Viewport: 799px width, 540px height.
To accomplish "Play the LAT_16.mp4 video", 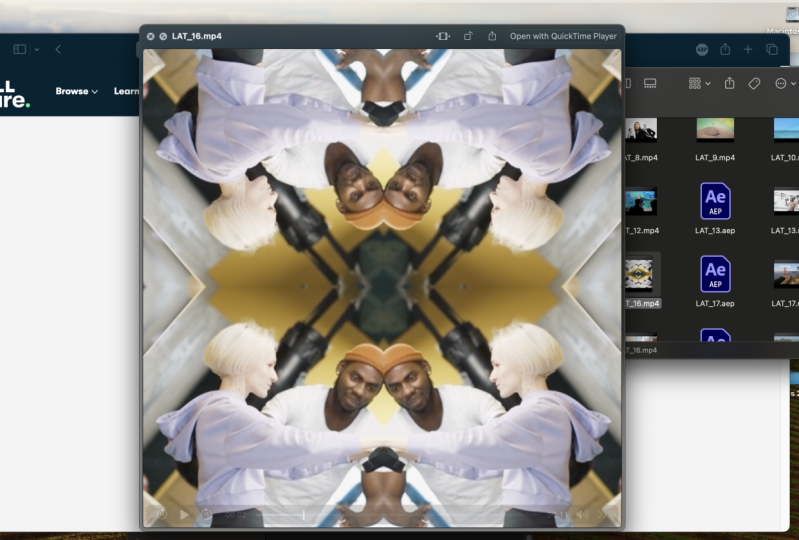I will [x=184, y=515].
